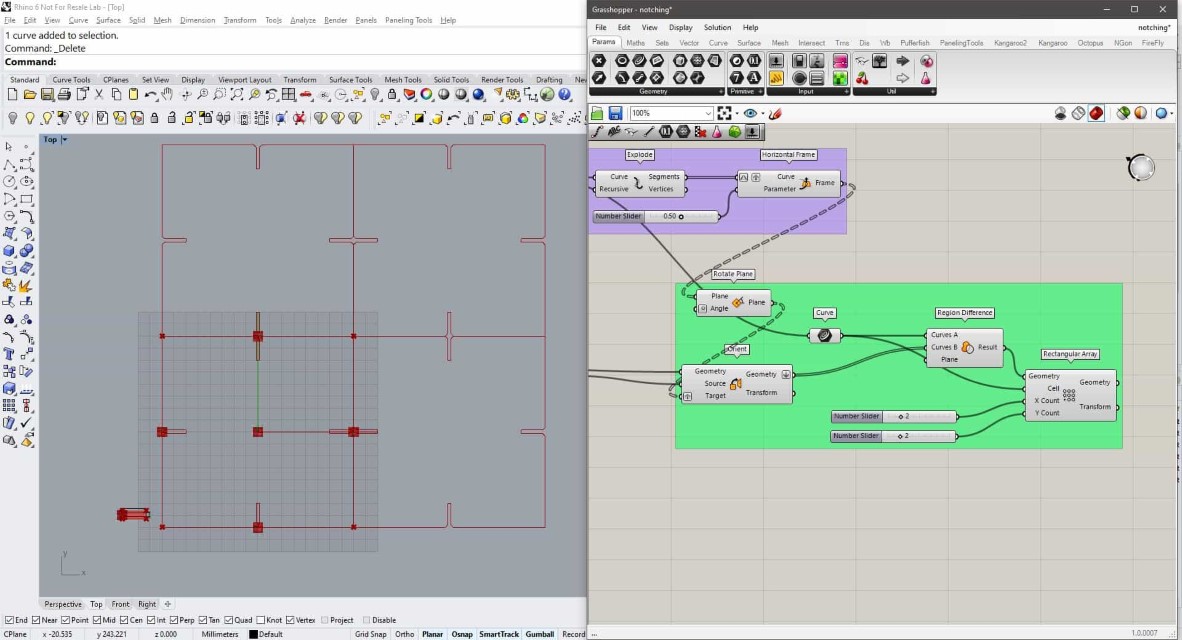
Task: Select the Text primitive A component icon
Action: click(x=754, y=78)
